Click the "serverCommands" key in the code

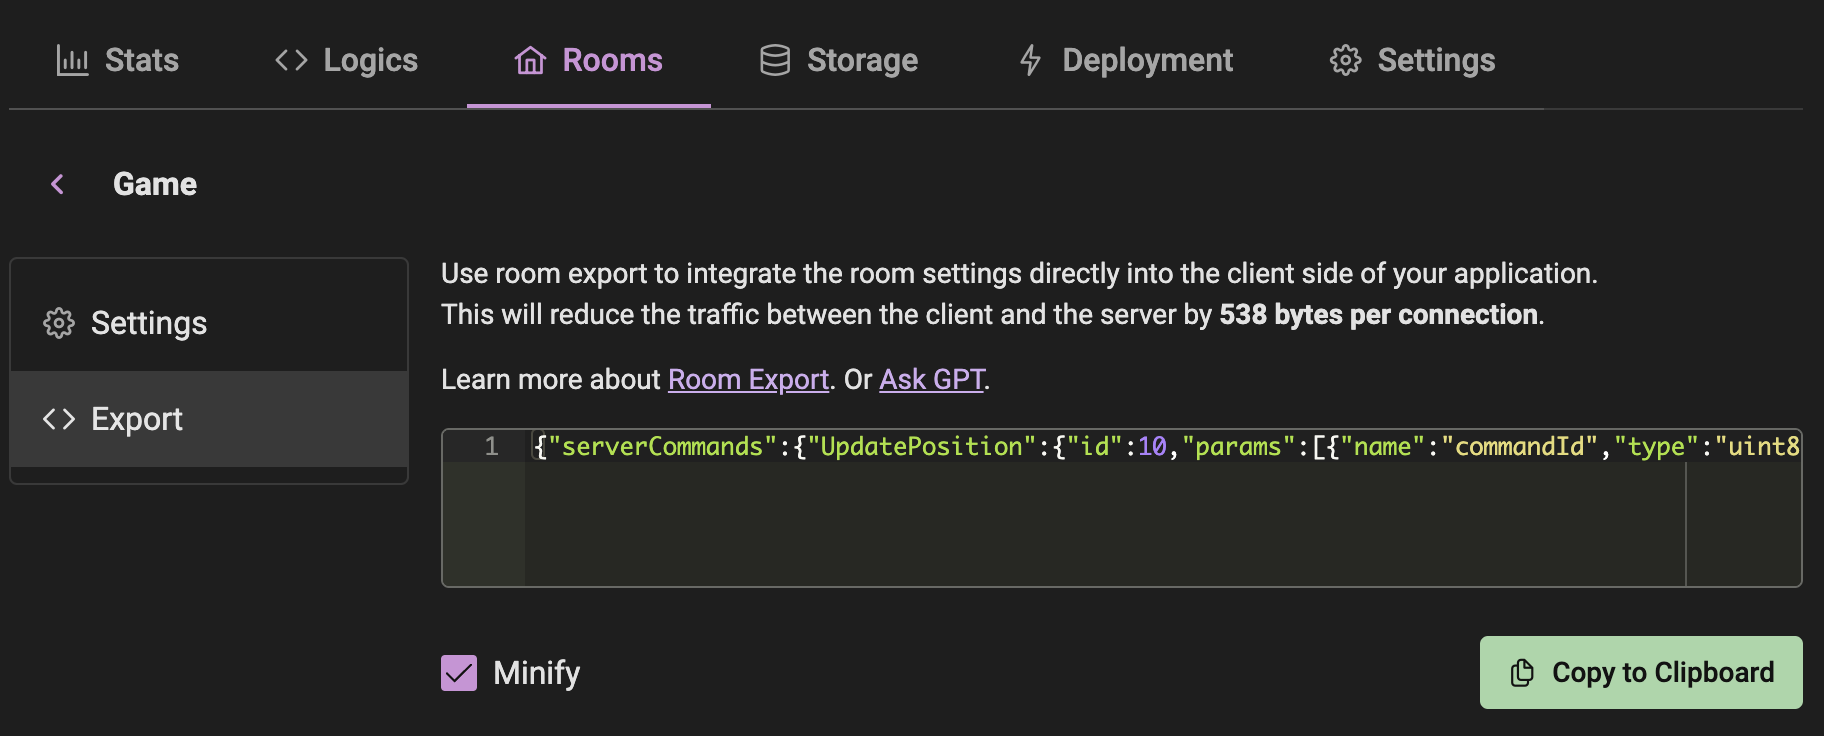click(662, 446)
